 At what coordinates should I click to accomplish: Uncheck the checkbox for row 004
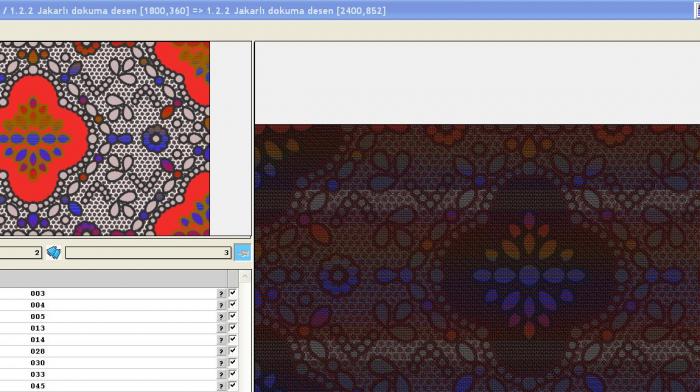[x=233, y=304]
